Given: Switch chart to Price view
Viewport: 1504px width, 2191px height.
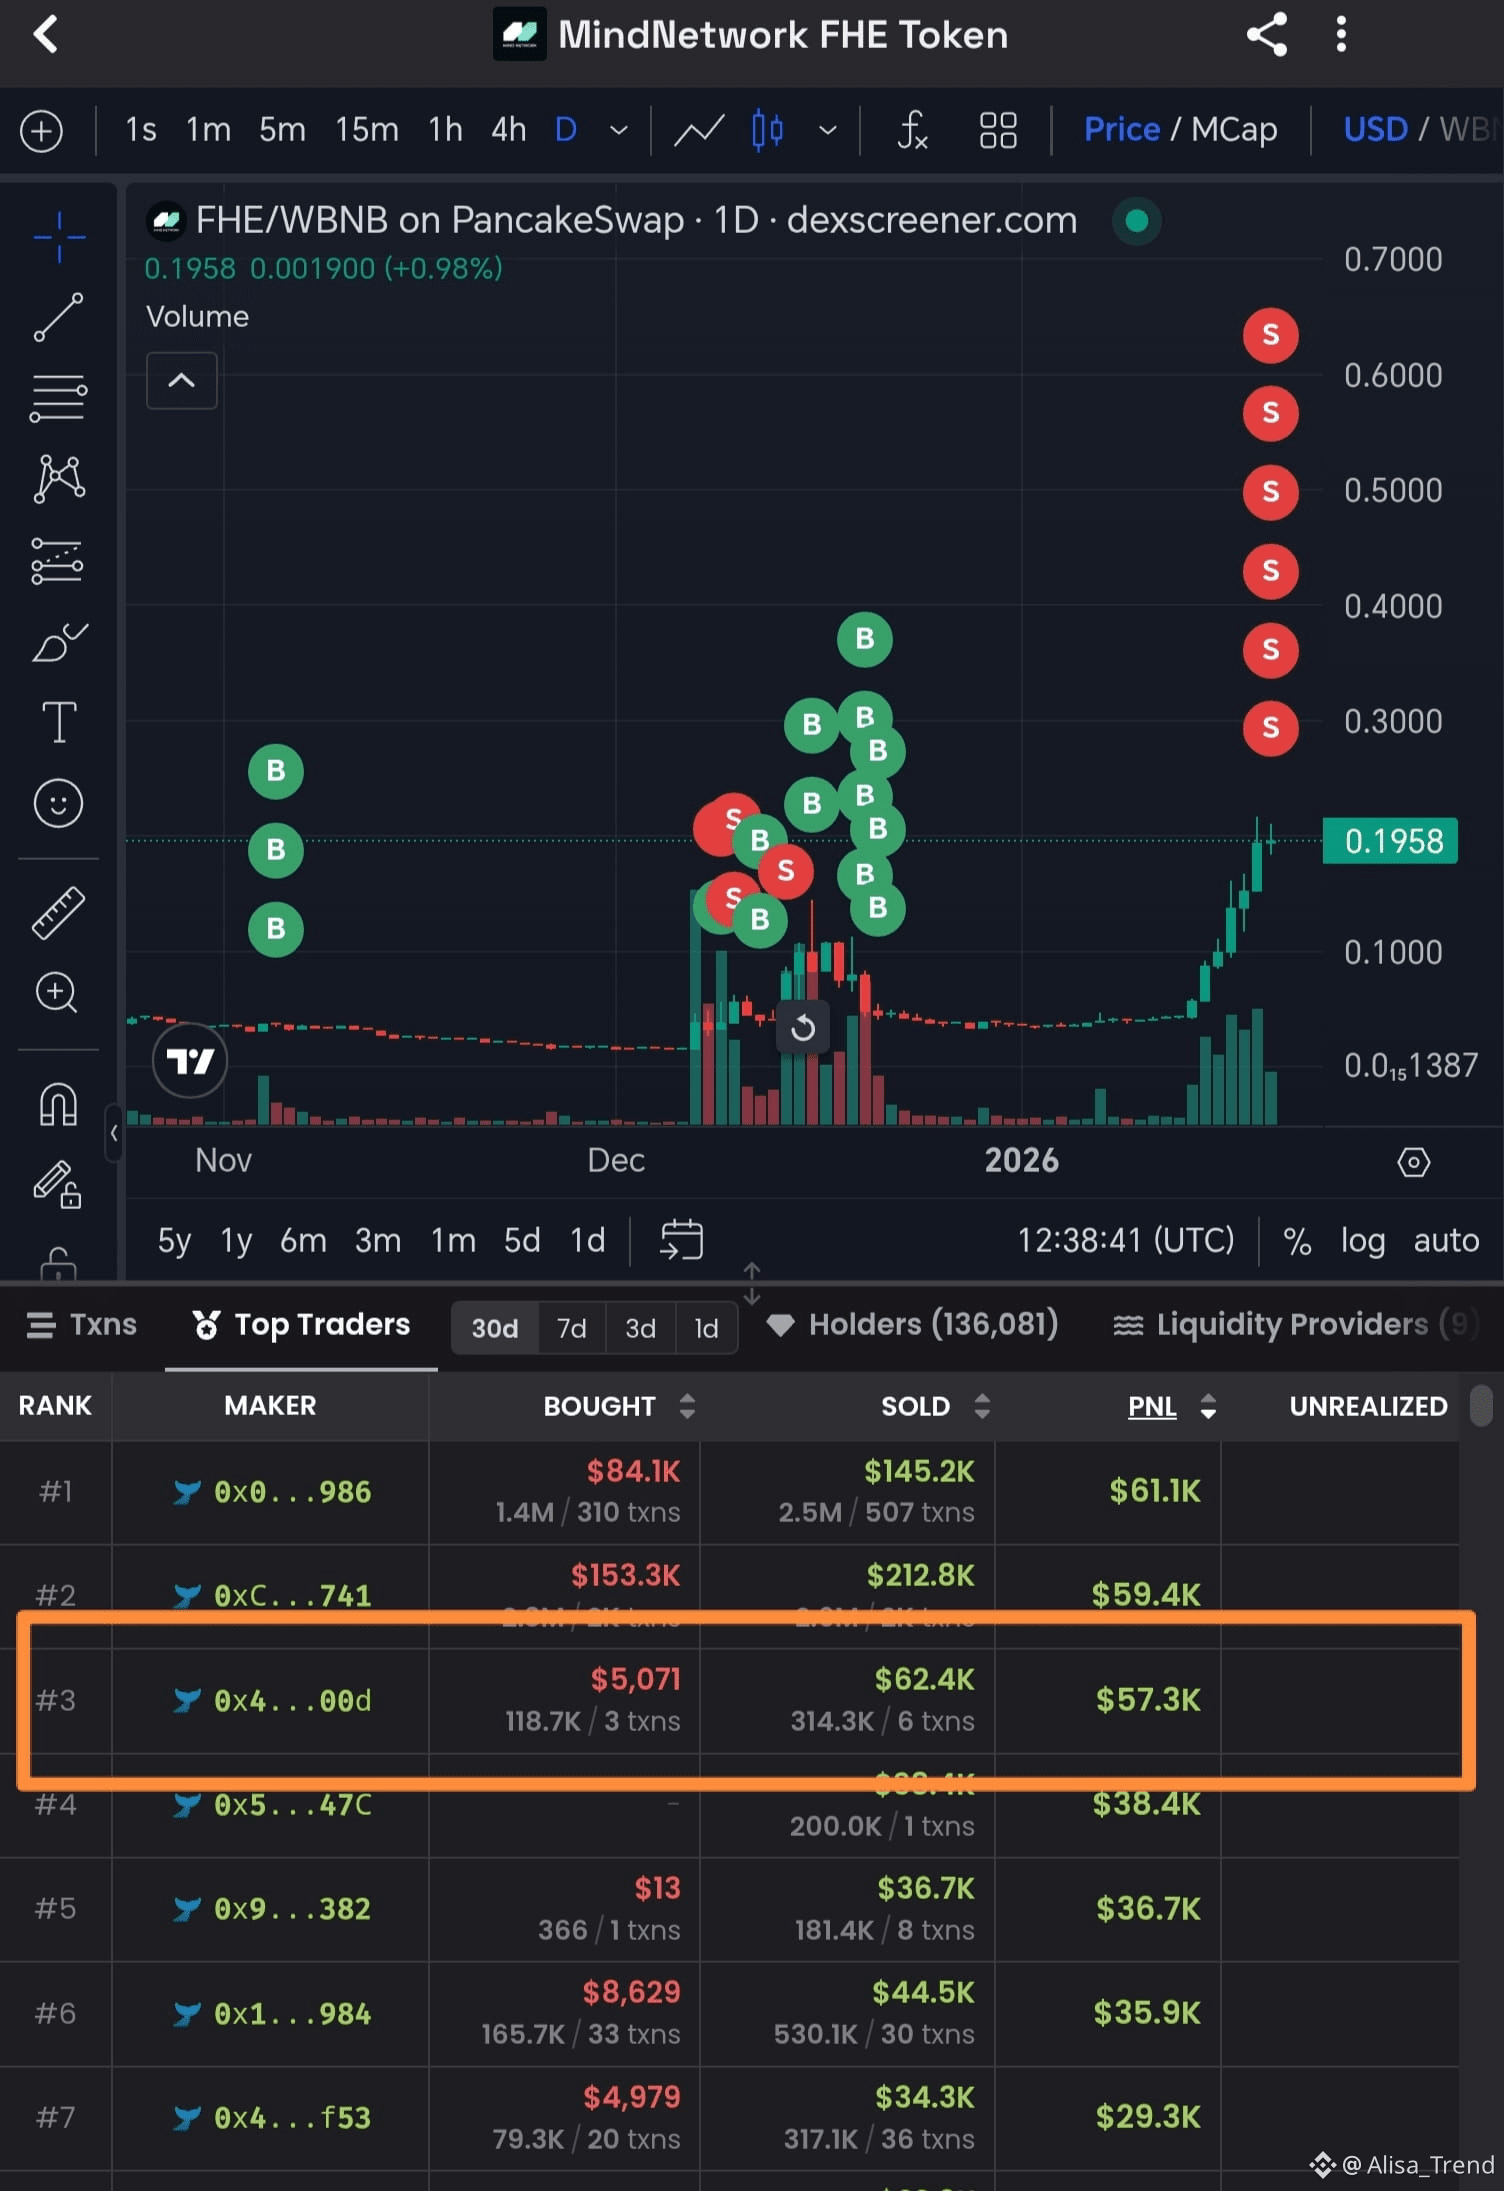Looking at the screenshot, I should click(1122, 130).
